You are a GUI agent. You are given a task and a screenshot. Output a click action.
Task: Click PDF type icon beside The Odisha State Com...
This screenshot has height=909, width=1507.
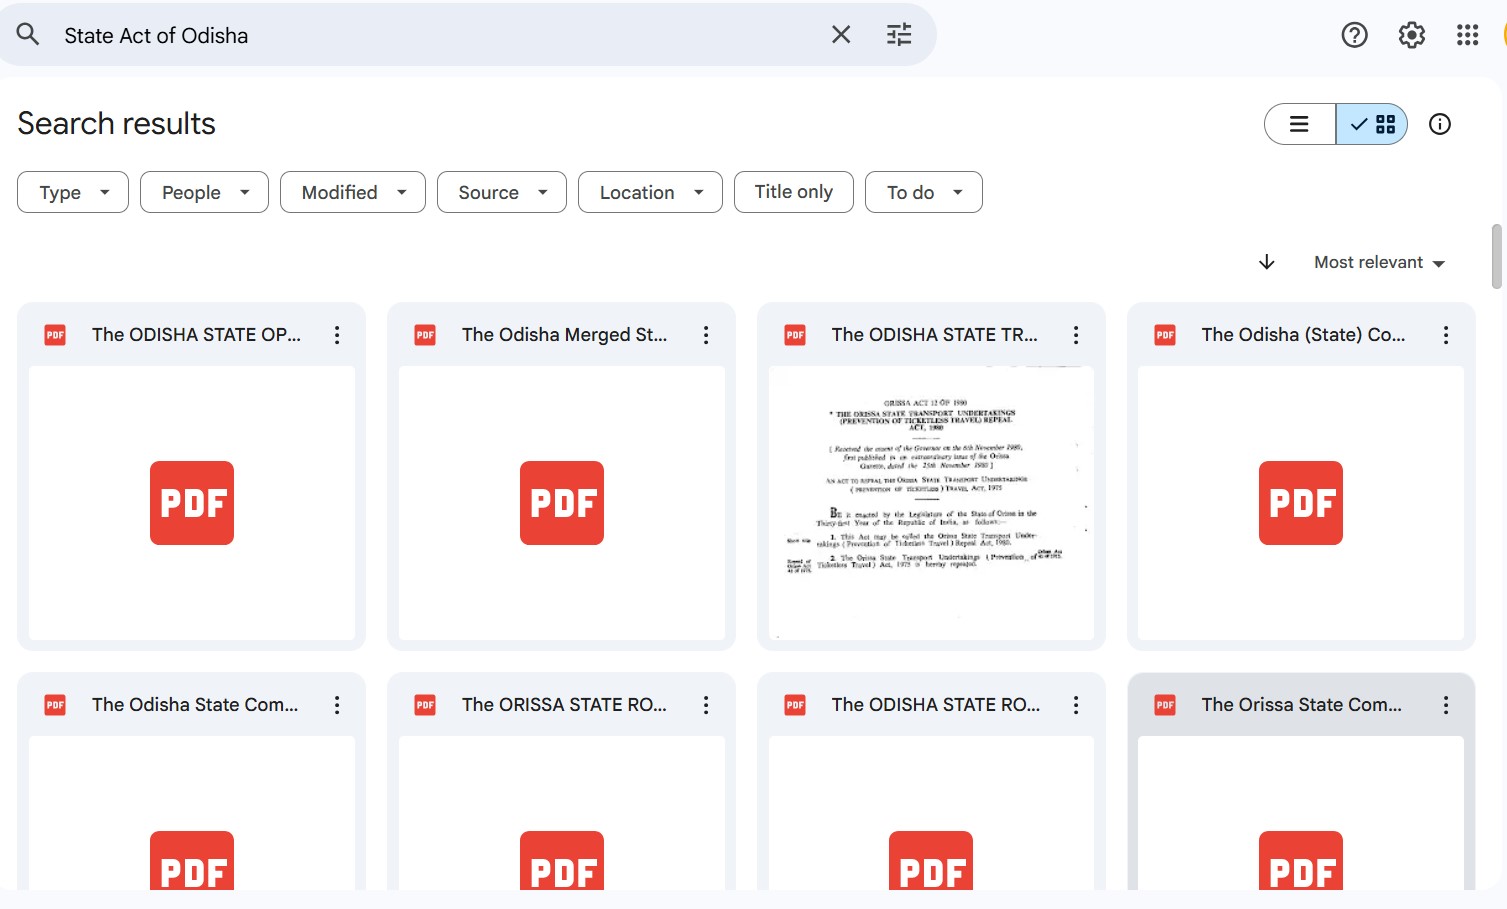click(55, 705)
